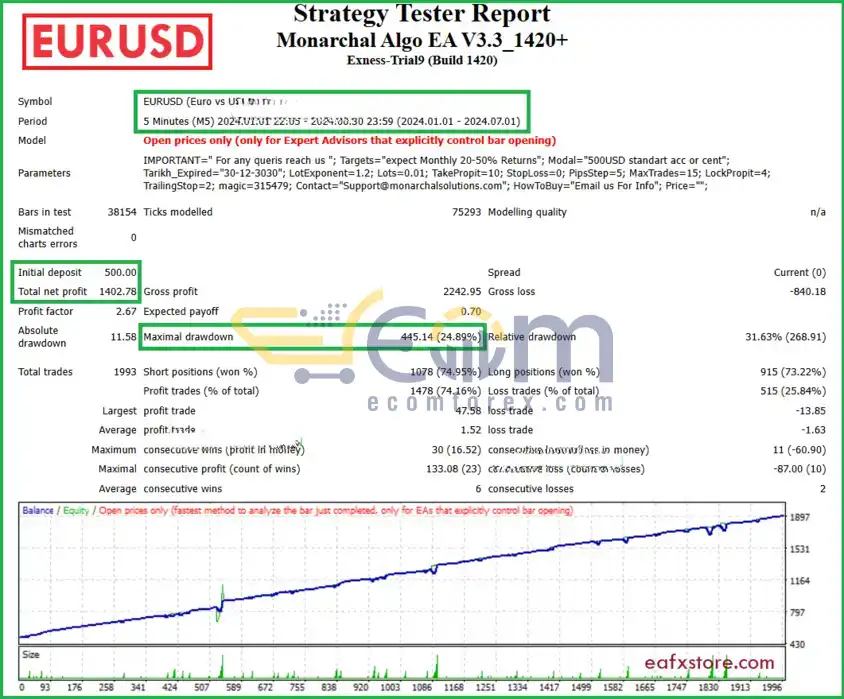Screen dimensions: 844x699
Task: Click chart x-axis label '589'
Action: tap(234, 687)
